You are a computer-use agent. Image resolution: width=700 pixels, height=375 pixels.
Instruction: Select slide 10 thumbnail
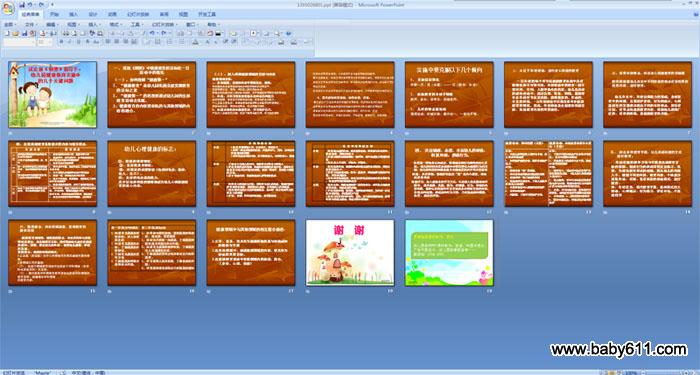(251, 174)
